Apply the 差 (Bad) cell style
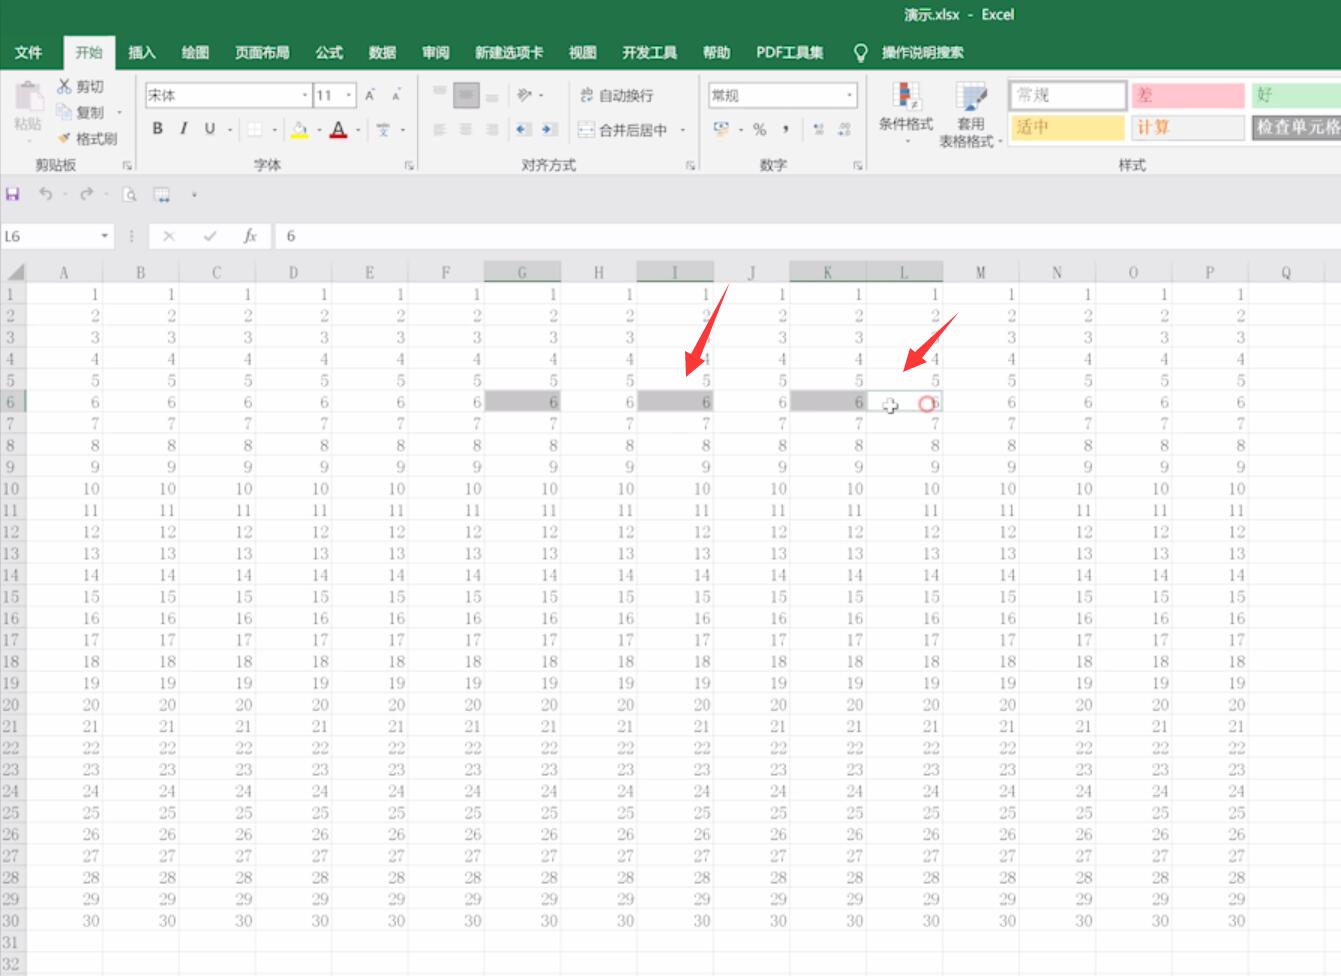Image resolution: width=1341 pixels, height=976 pixels. click(x=1188, y=95)
